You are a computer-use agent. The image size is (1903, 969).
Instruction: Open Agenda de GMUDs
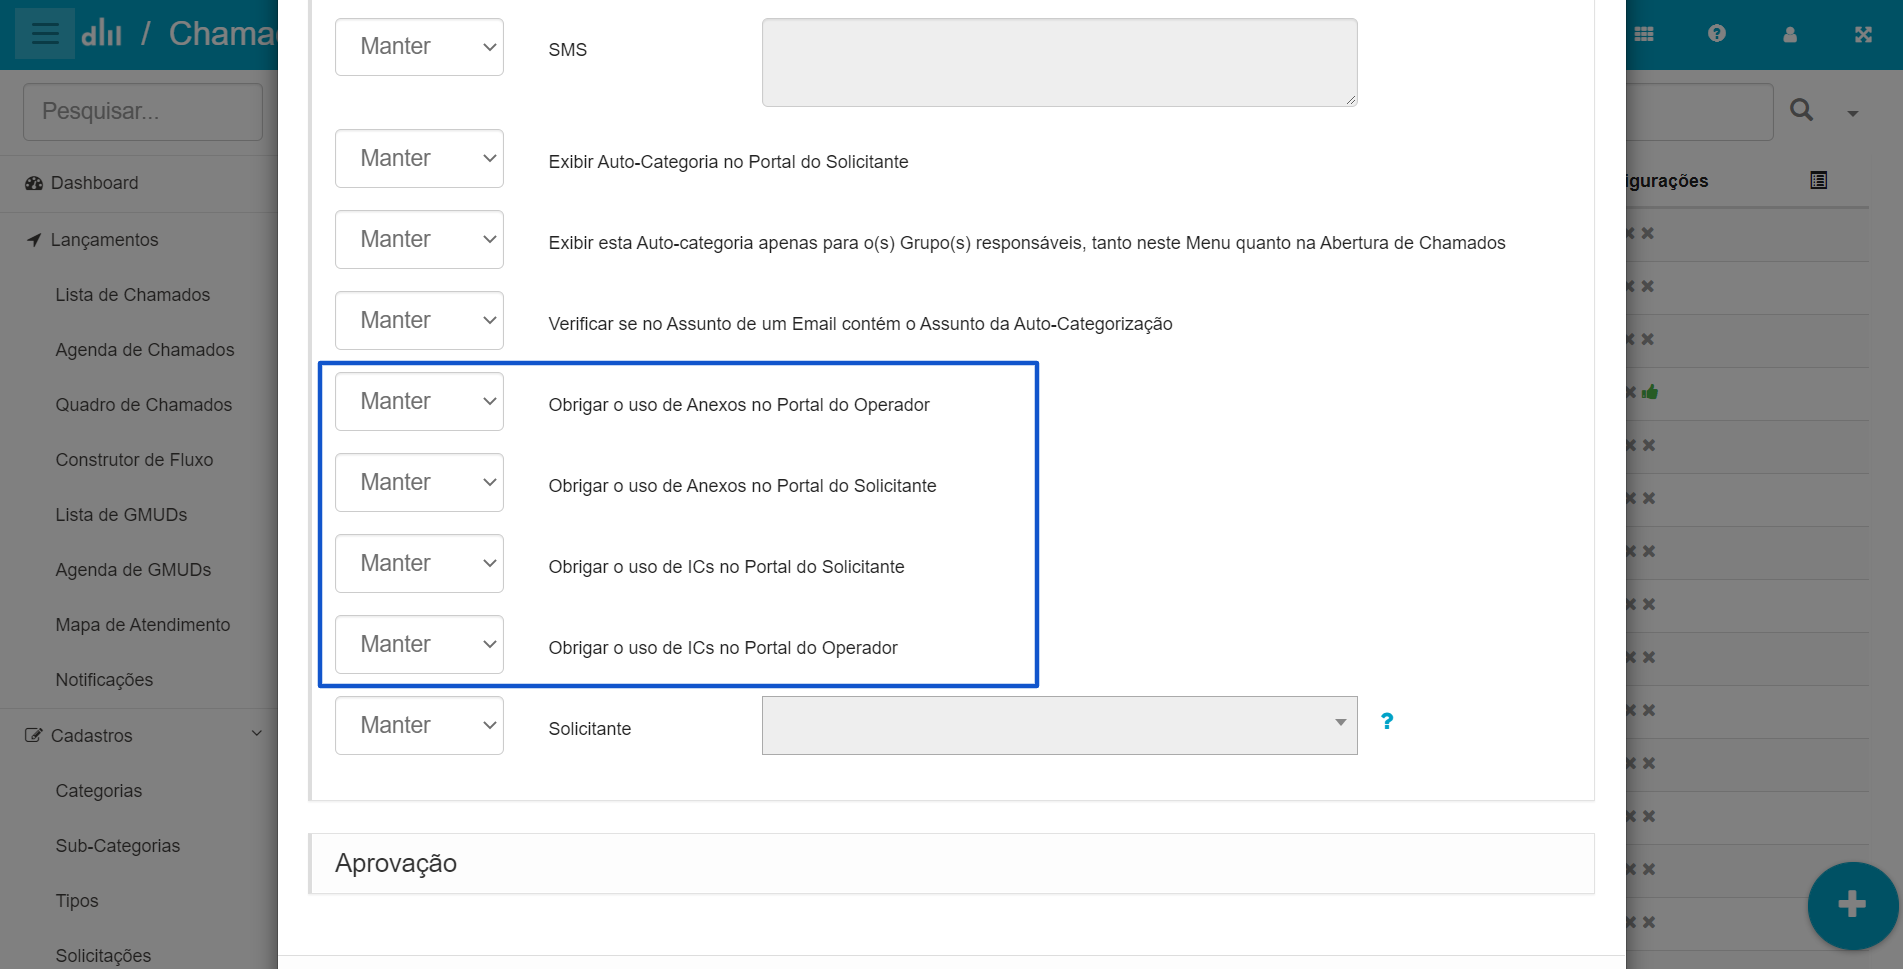point(133,570)
